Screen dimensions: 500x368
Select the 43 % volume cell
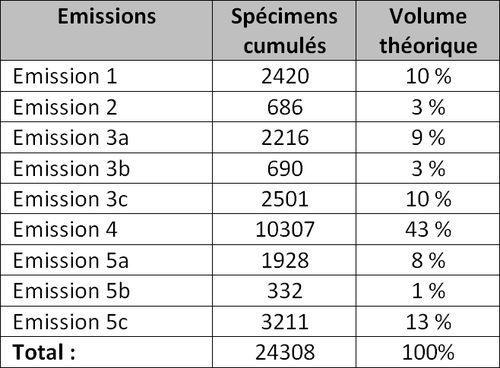pos(428,230)
